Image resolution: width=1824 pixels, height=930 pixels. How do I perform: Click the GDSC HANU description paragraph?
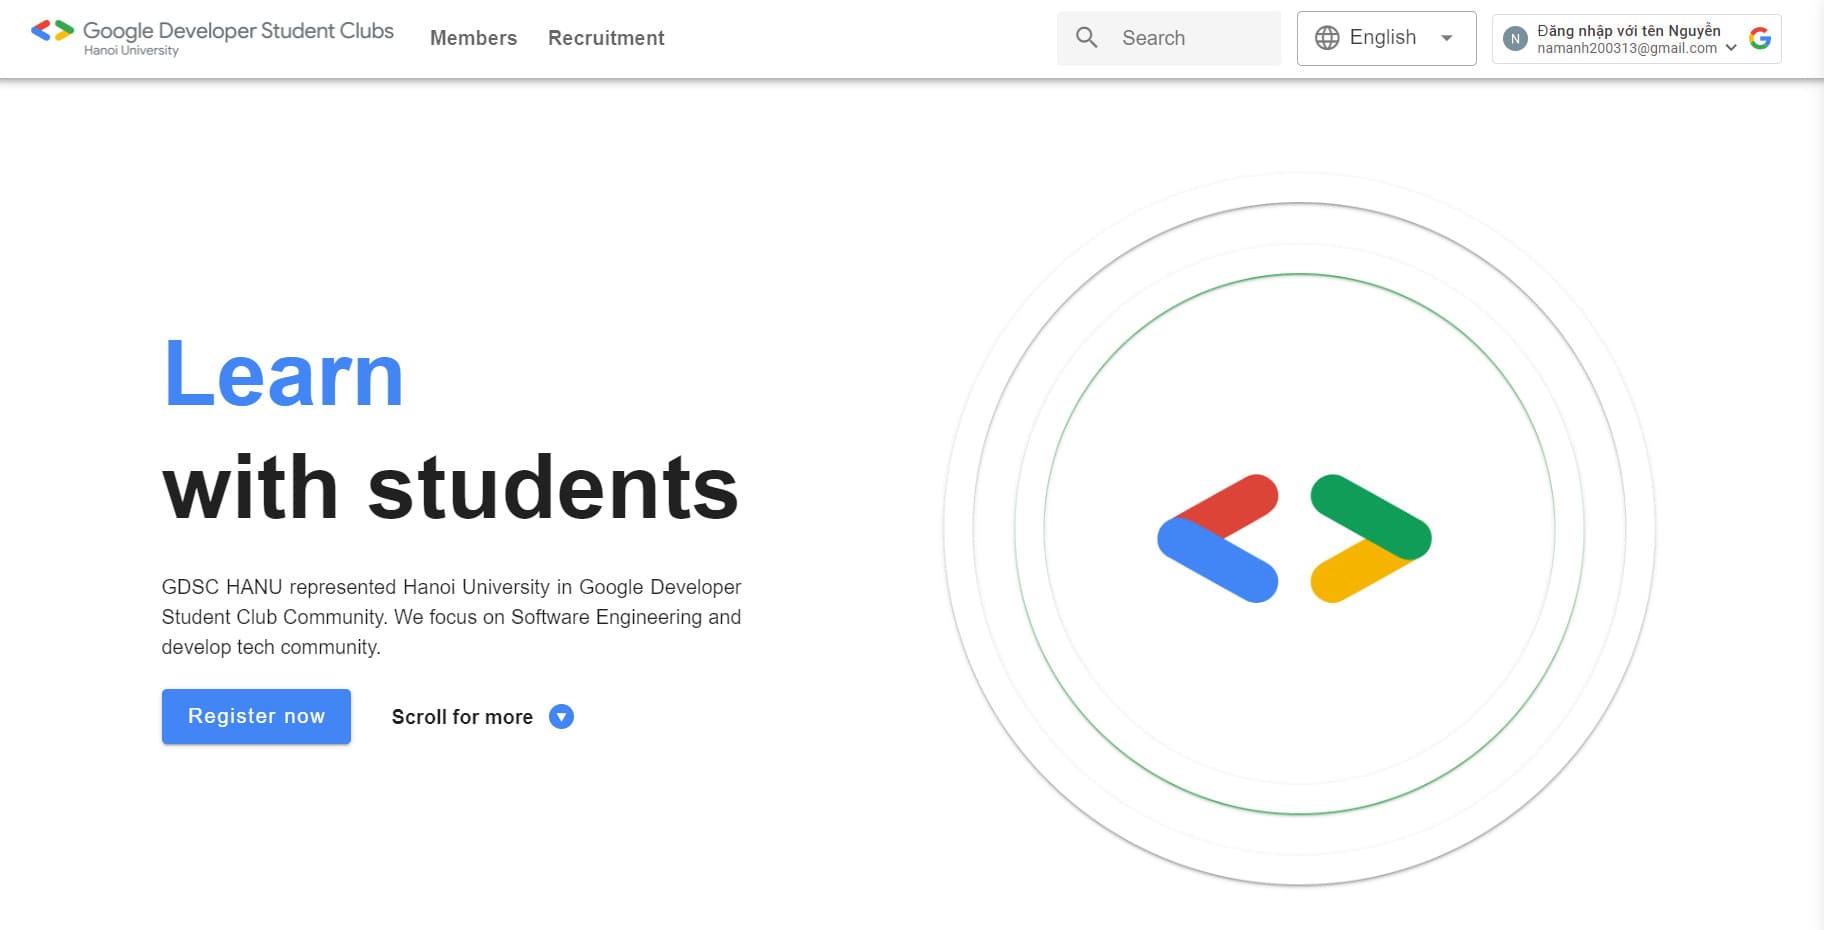coord(451,617)
